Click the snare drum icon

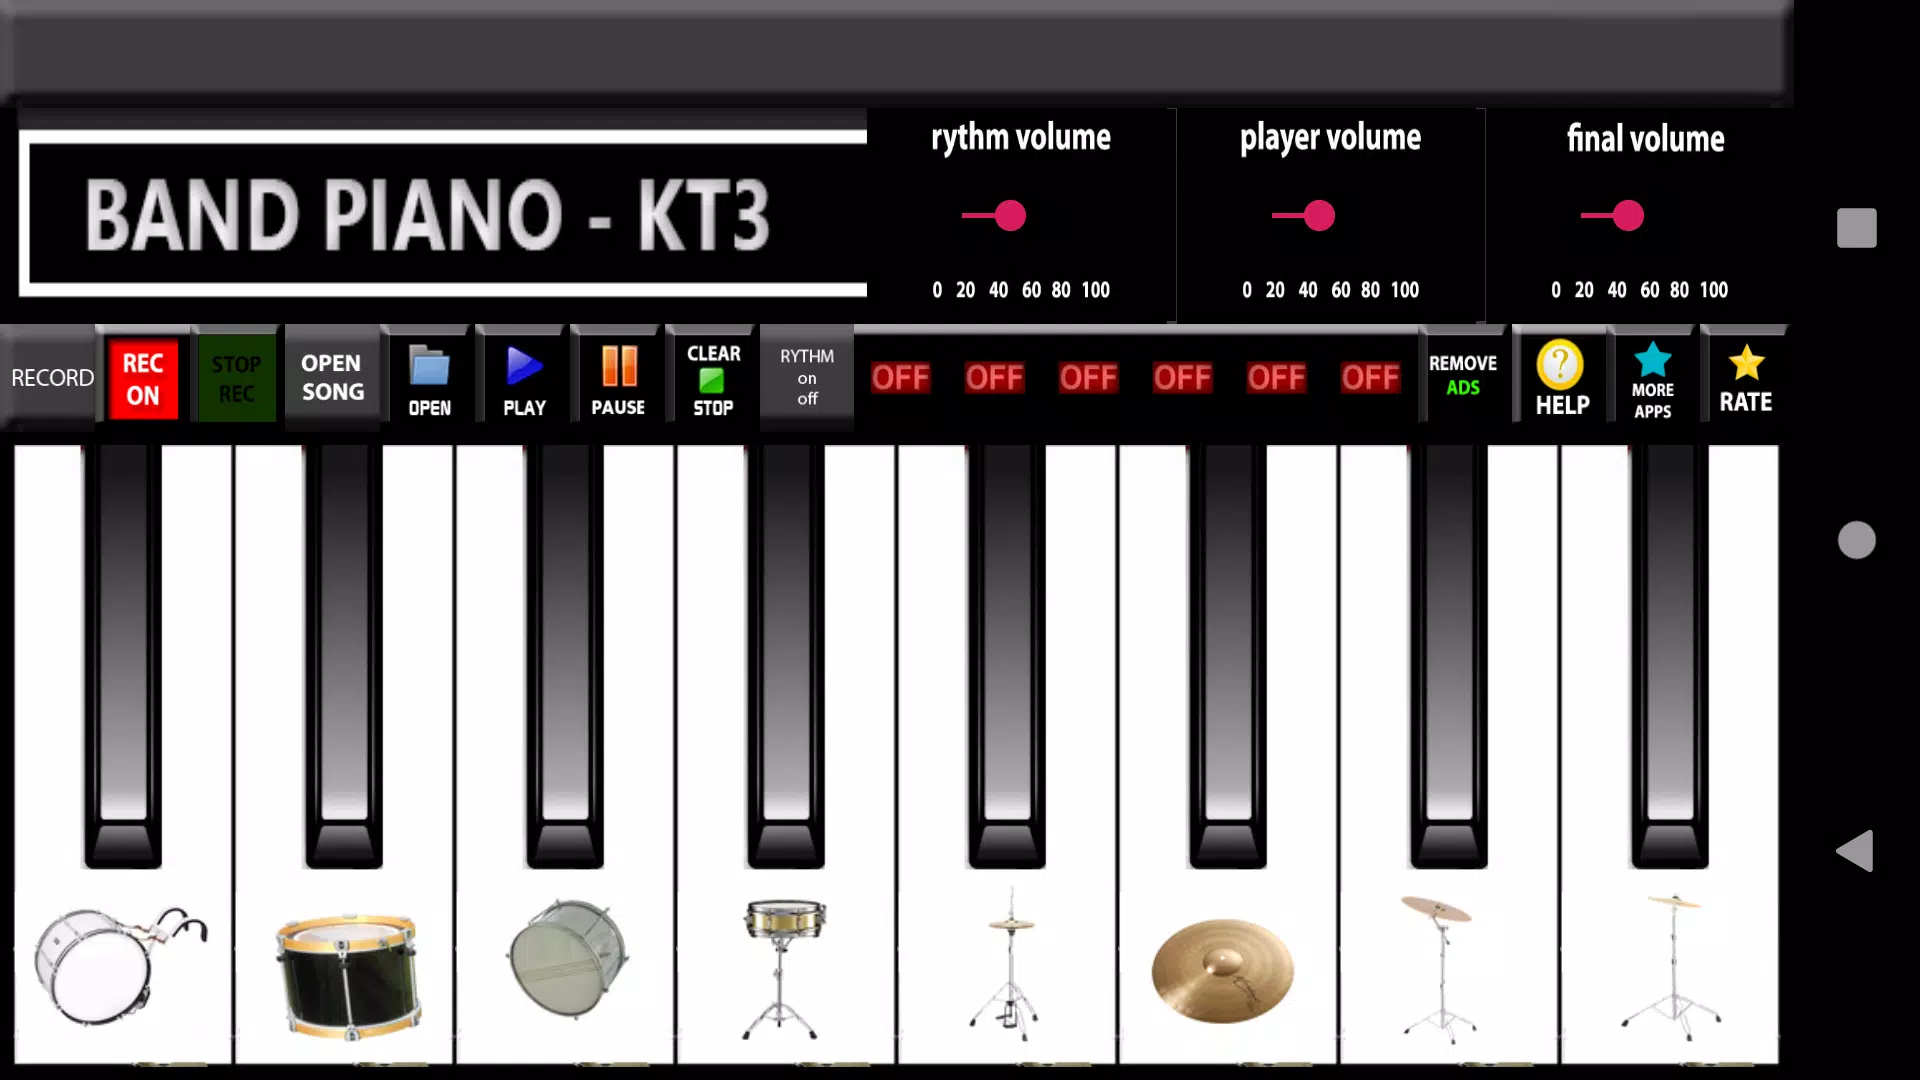tap(786, 963)
